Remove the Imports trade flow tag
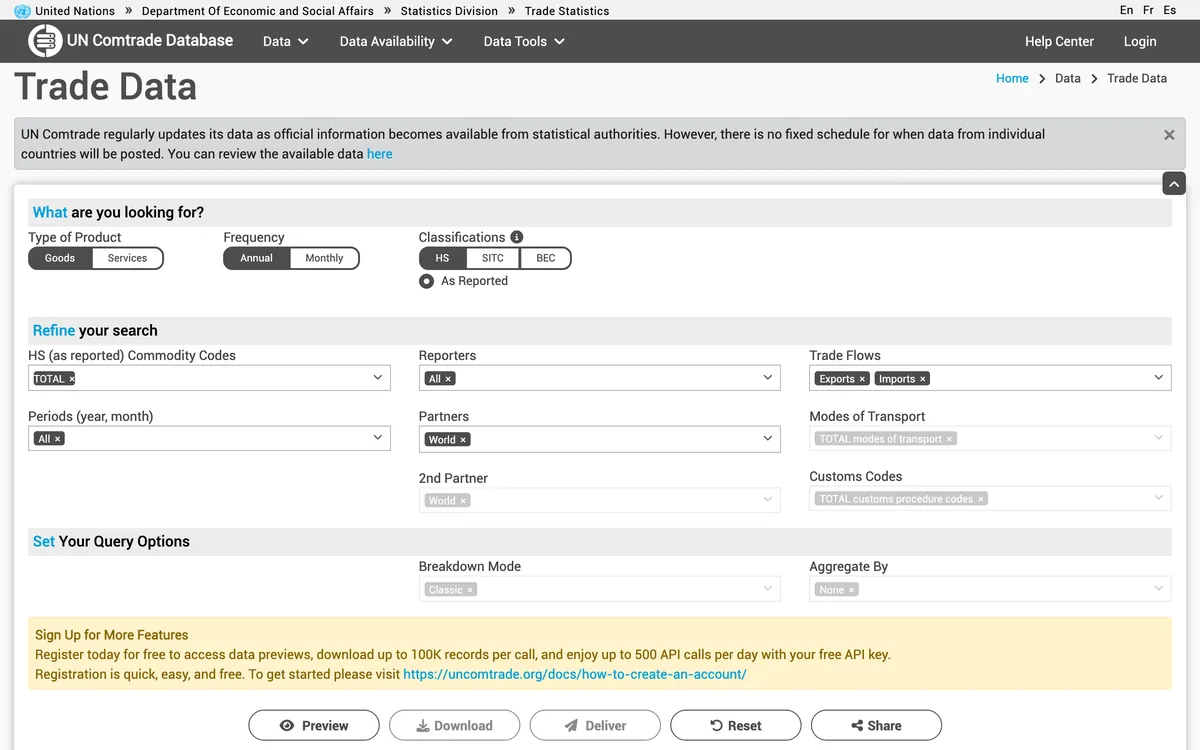 coord(923,379)
